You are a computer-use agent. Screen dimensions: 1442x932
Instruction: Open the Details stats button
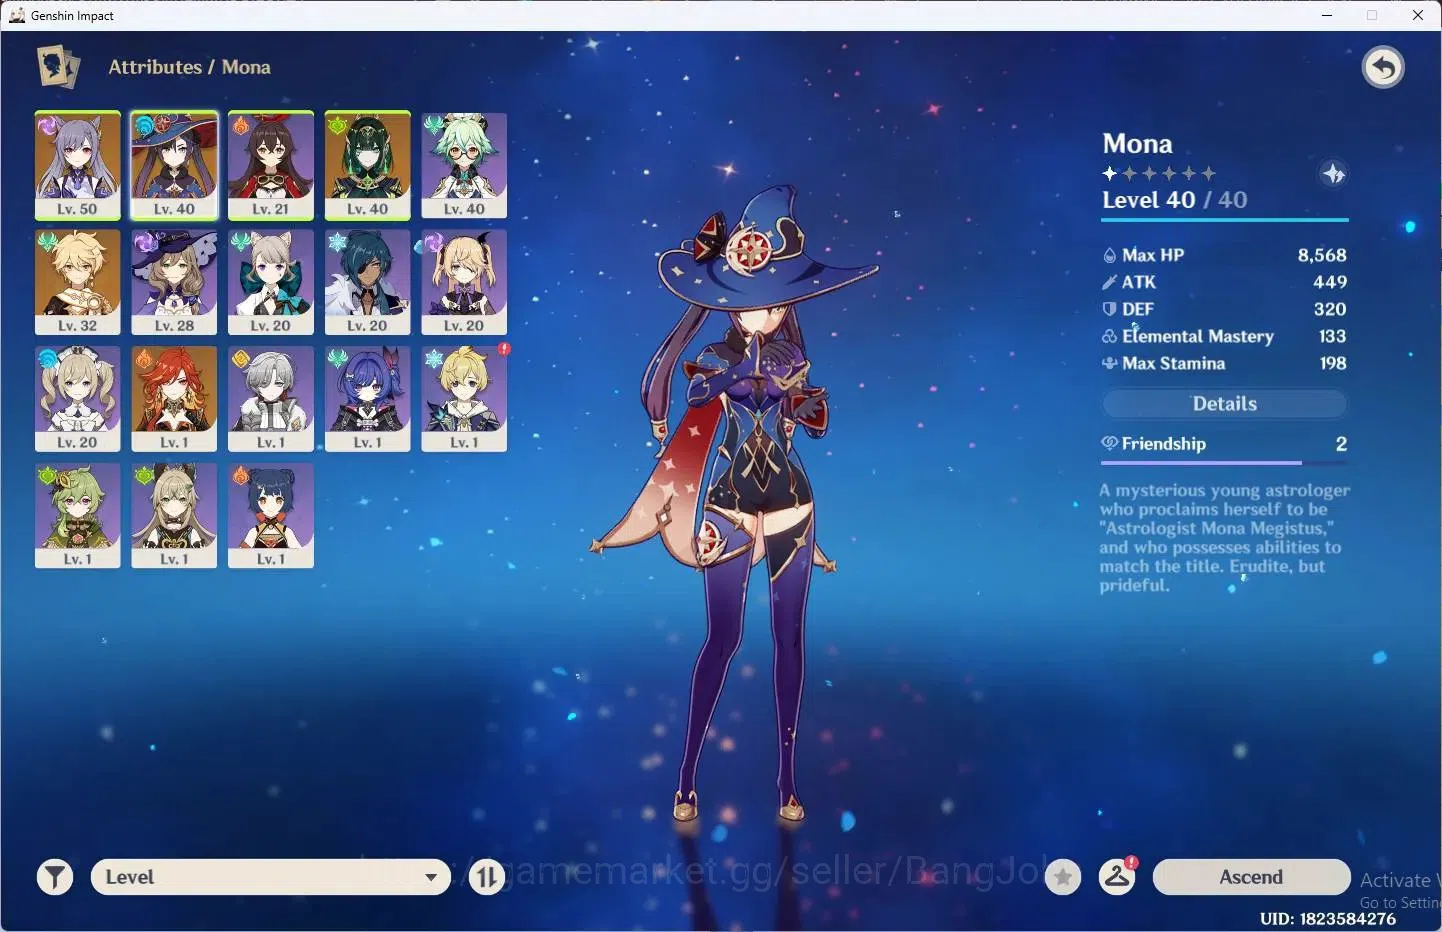pos(1224,404)
